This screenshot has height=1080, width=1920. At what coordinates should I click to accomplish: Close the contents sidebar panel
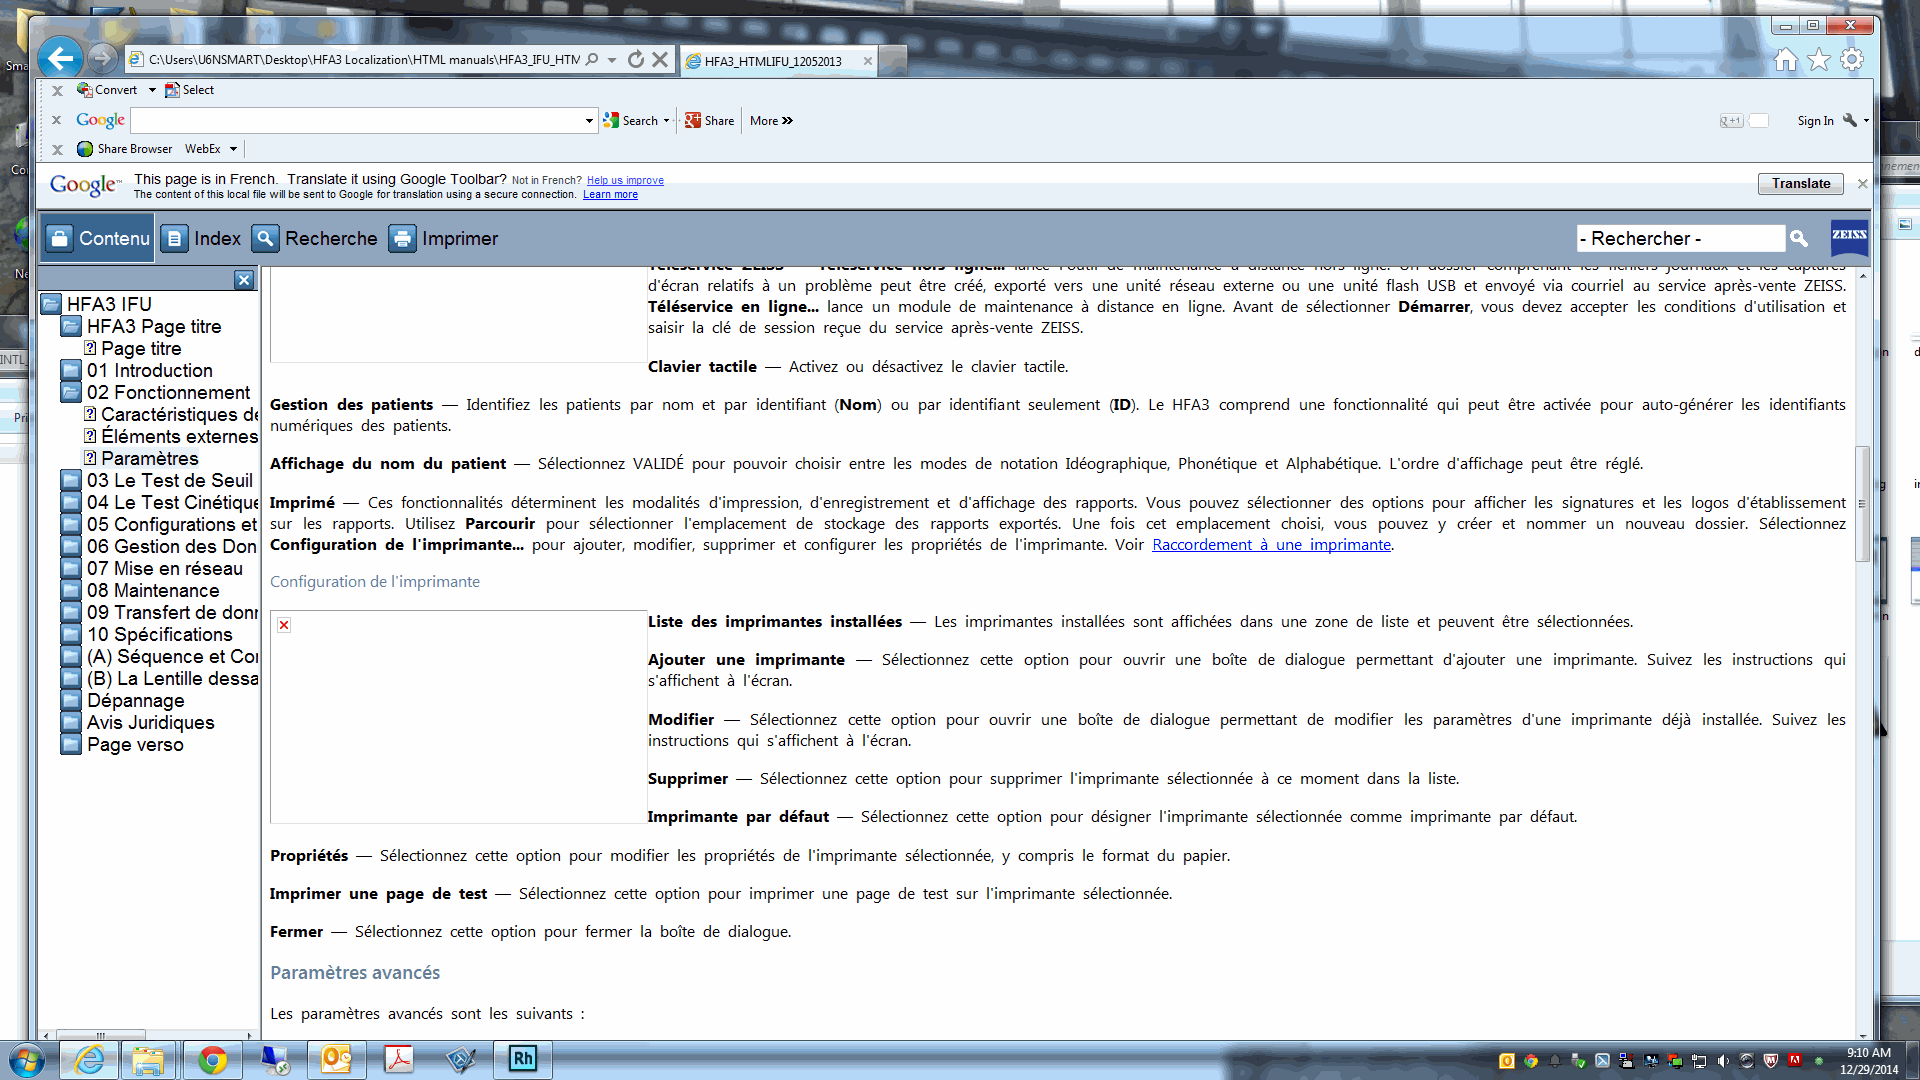244,280
